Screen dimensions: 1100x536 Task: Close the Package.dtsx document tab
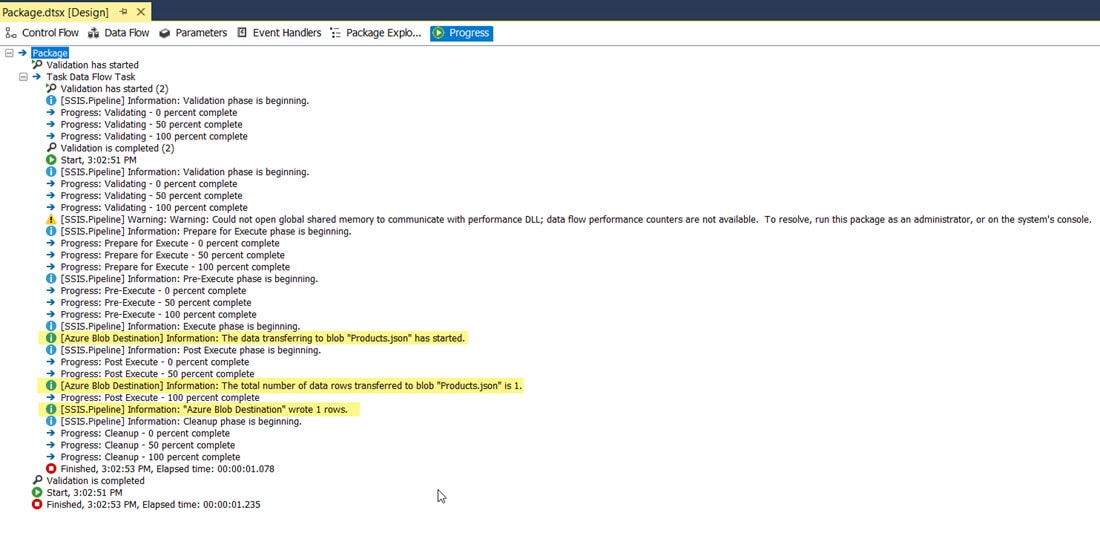[x=140, y=12]
